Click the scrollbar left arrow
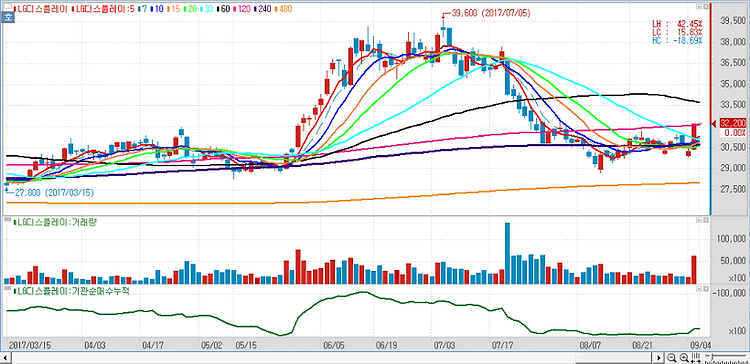 coord(6,358)
